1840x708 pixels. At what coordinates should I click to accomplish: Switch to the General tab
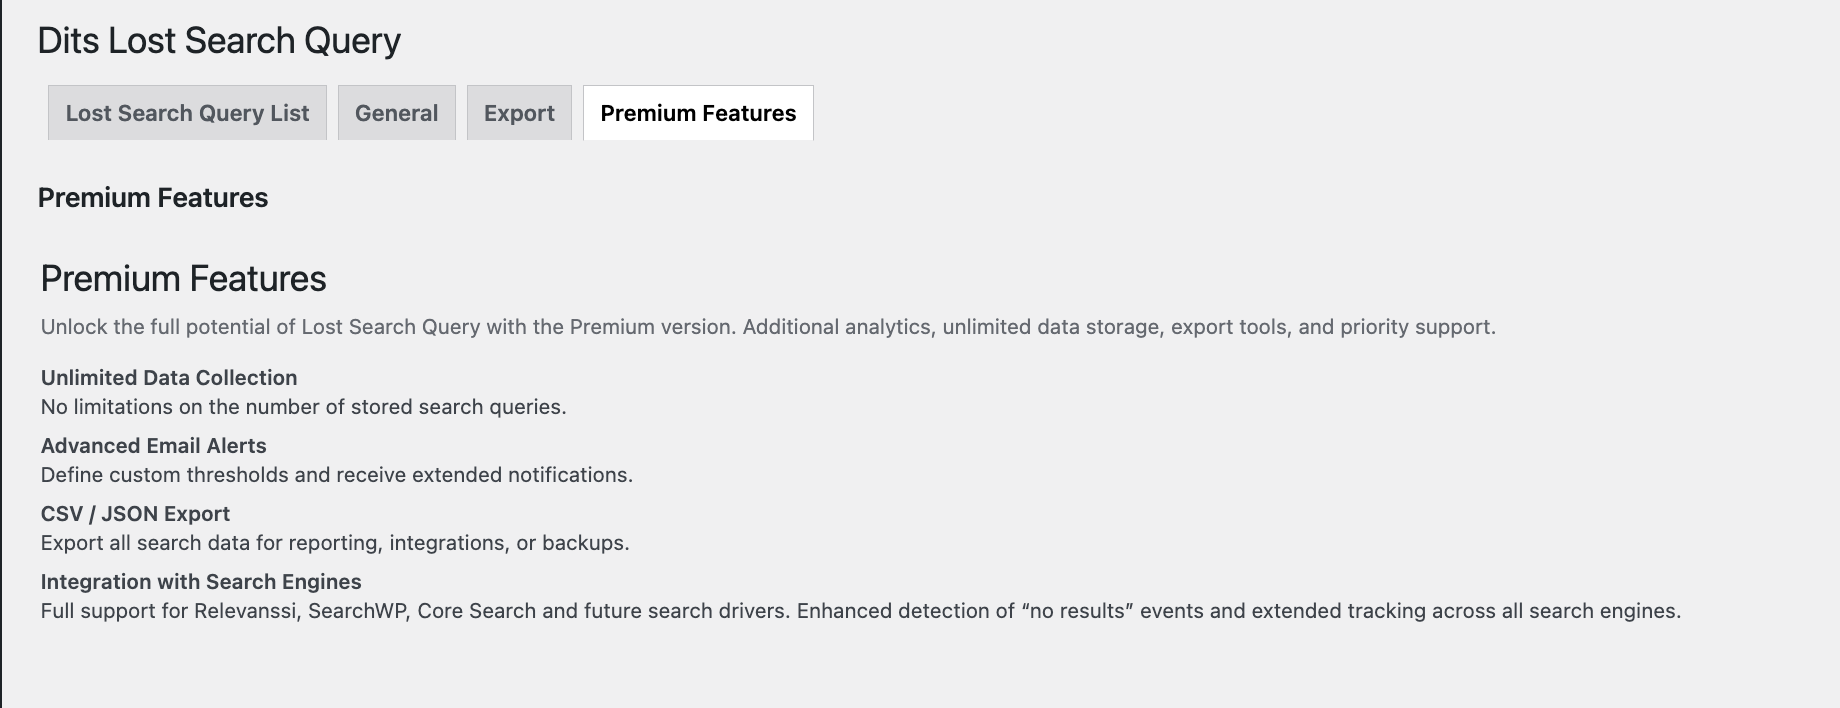click(x=396, y=113)
